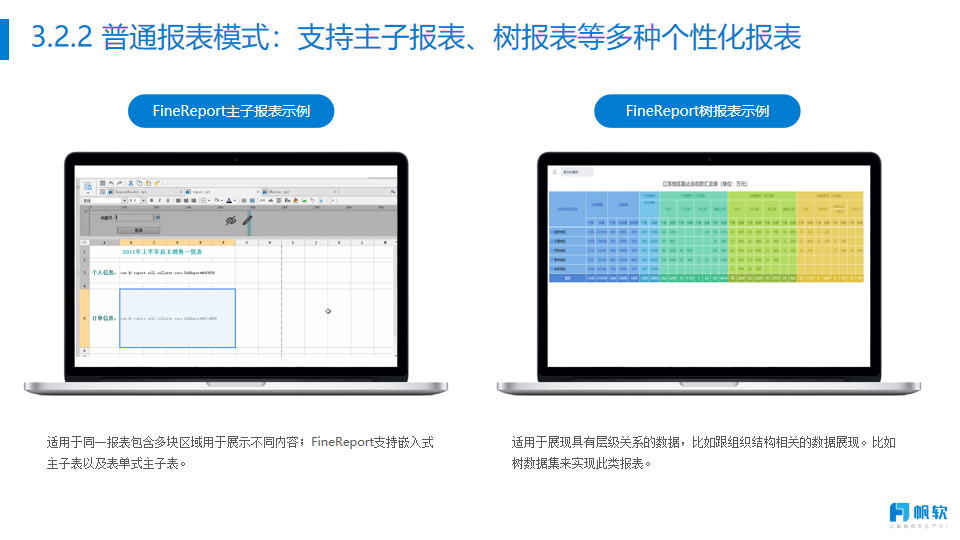Open the dropdown button beside the 销售员 field
The height and width of the screenshot is (540, 960).
[x=157, y=217]
